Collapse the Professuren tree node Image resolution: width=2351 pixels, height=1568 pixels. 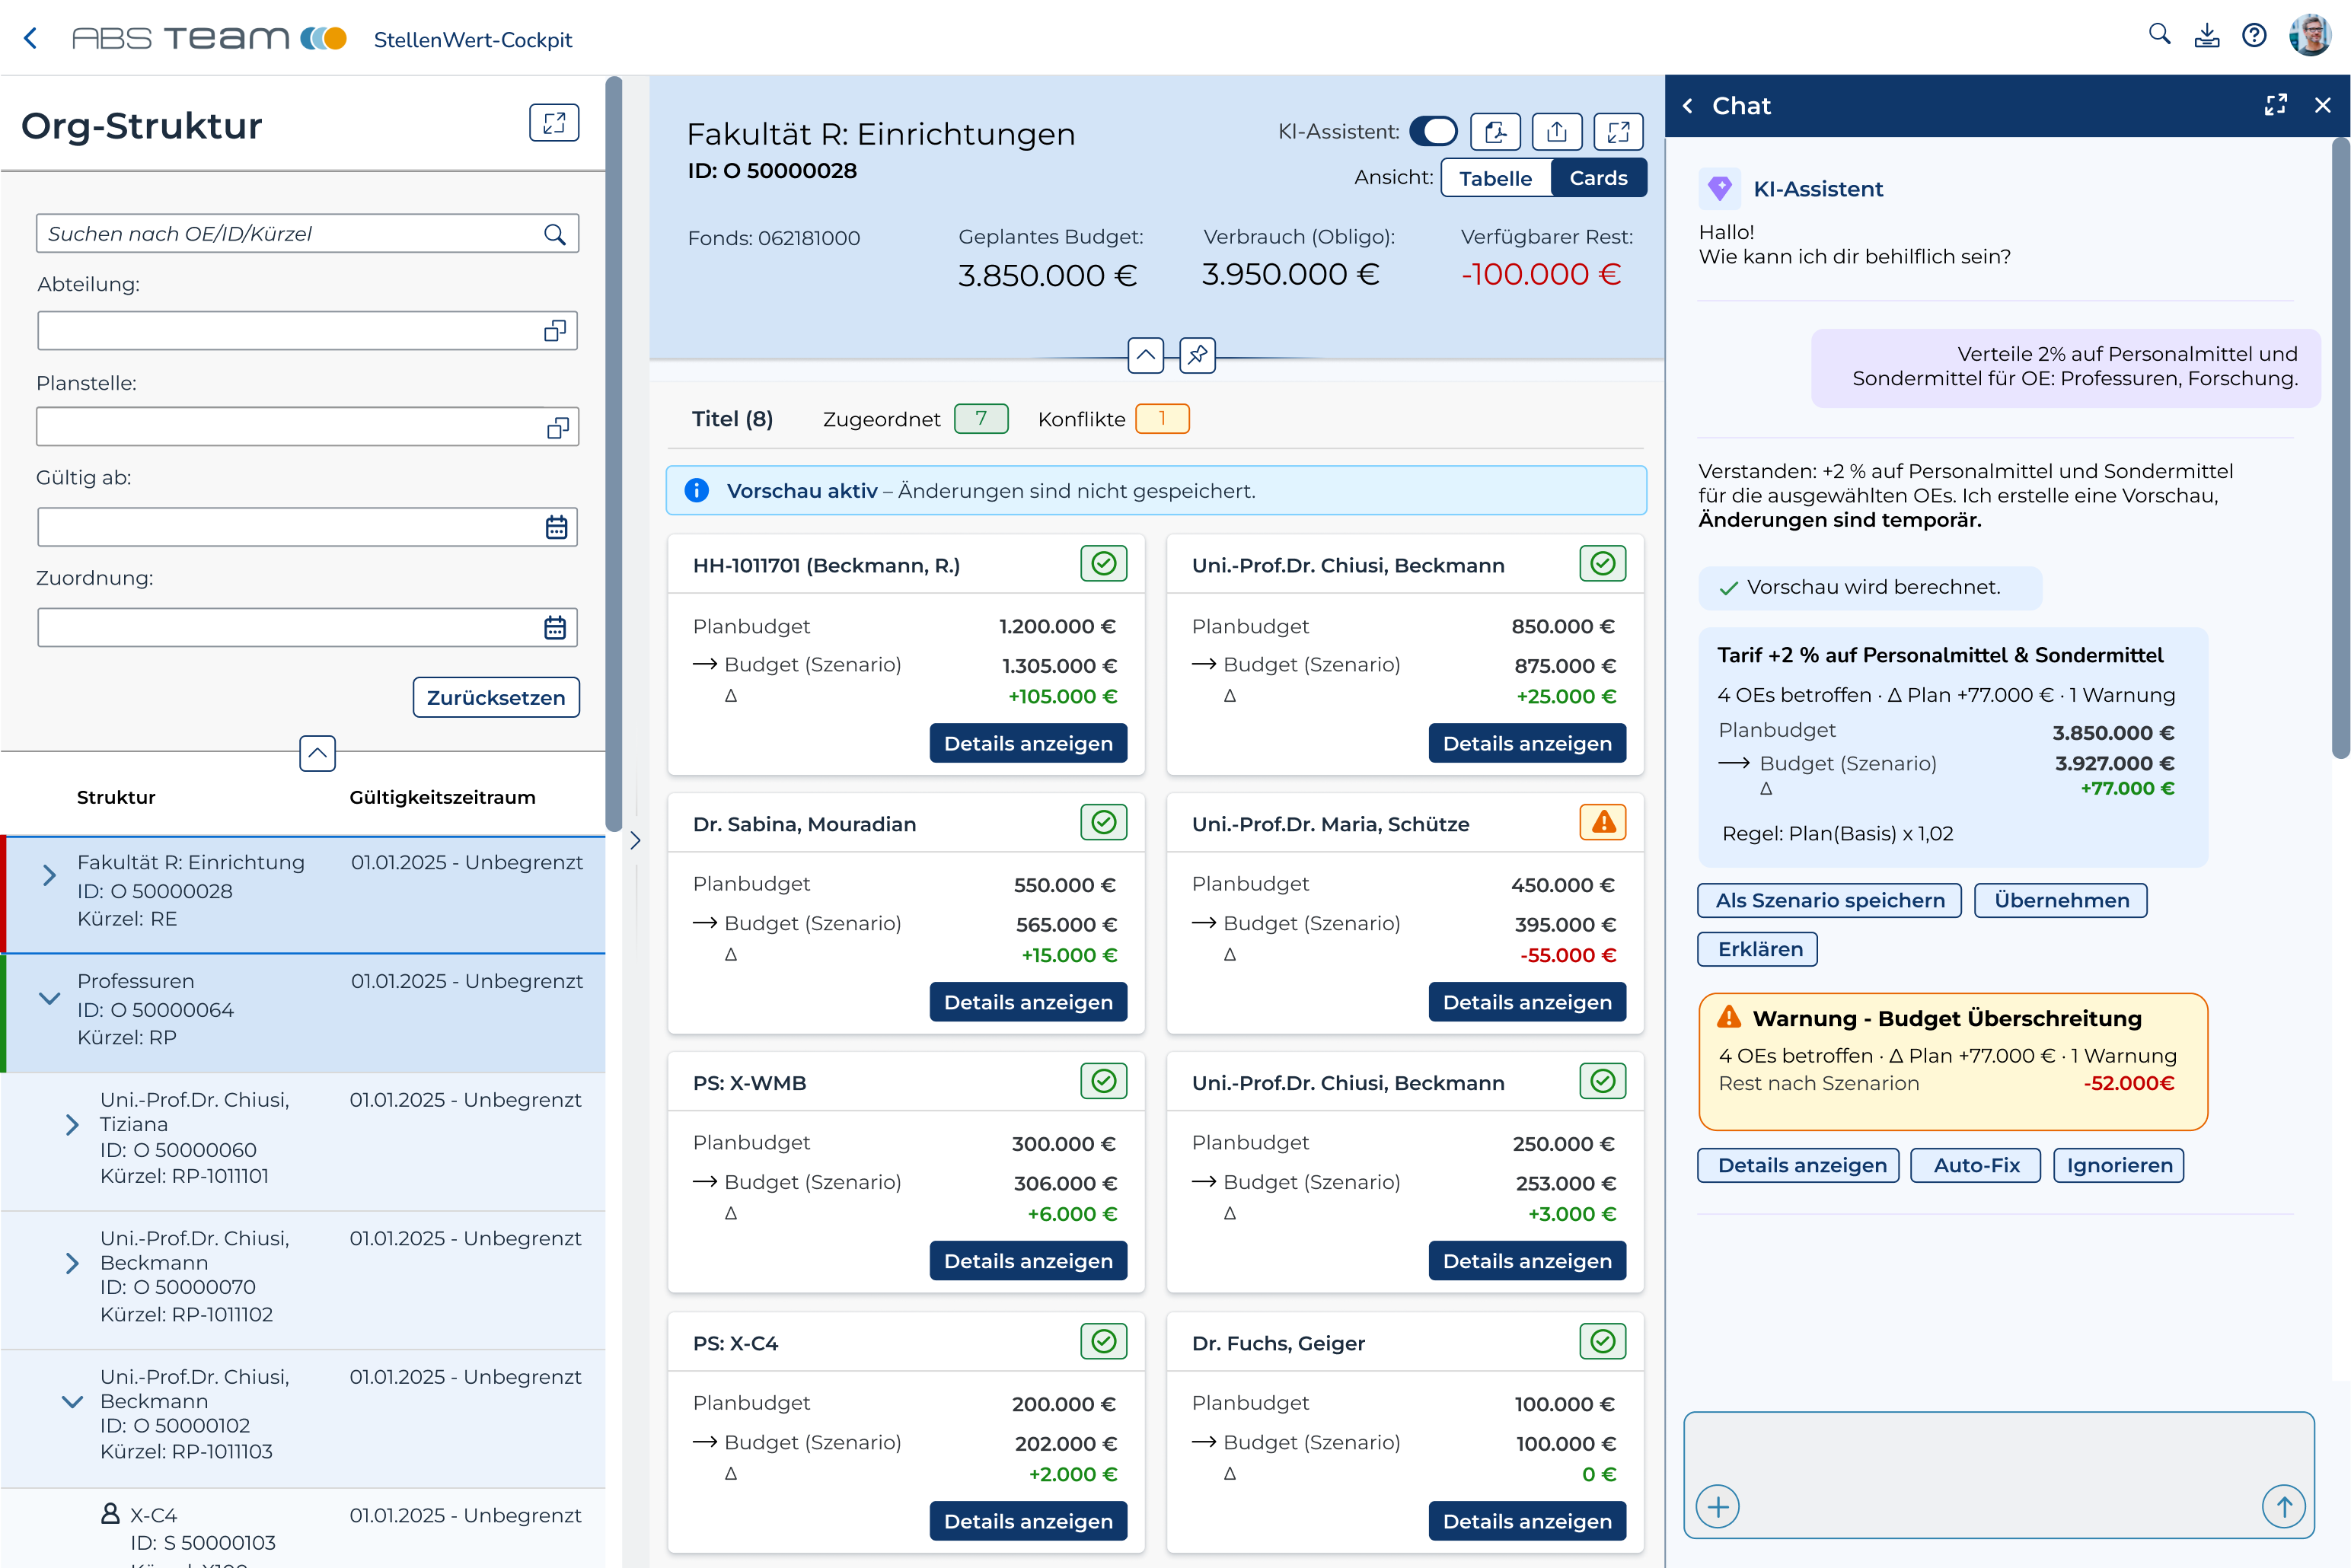coord(49,998)
